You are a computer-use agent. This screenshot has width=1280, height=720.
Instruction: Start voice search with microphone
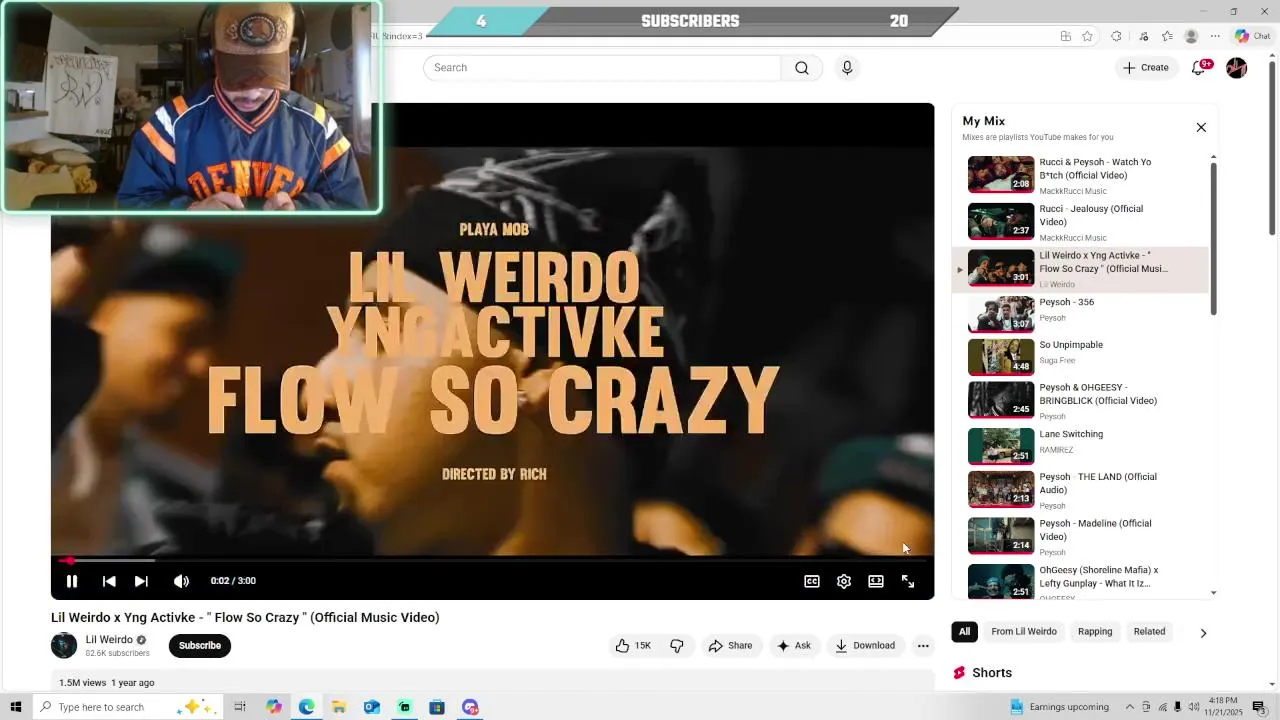tap(847, 68)
